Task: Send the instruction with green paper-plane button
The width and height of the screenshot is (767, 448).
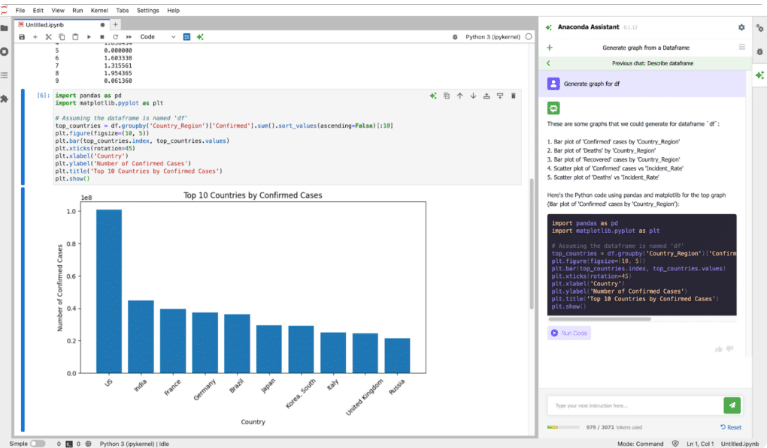Action: [732, 405]
